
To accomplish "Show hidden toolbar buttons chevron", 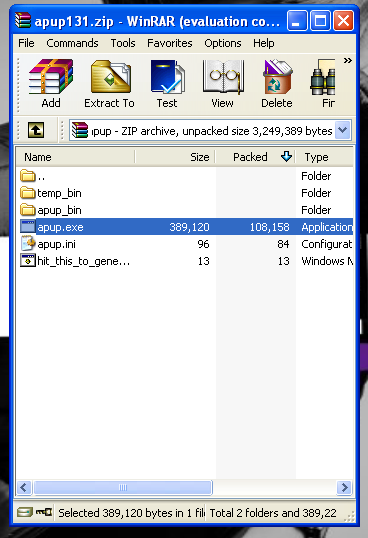I will (347, 61).
